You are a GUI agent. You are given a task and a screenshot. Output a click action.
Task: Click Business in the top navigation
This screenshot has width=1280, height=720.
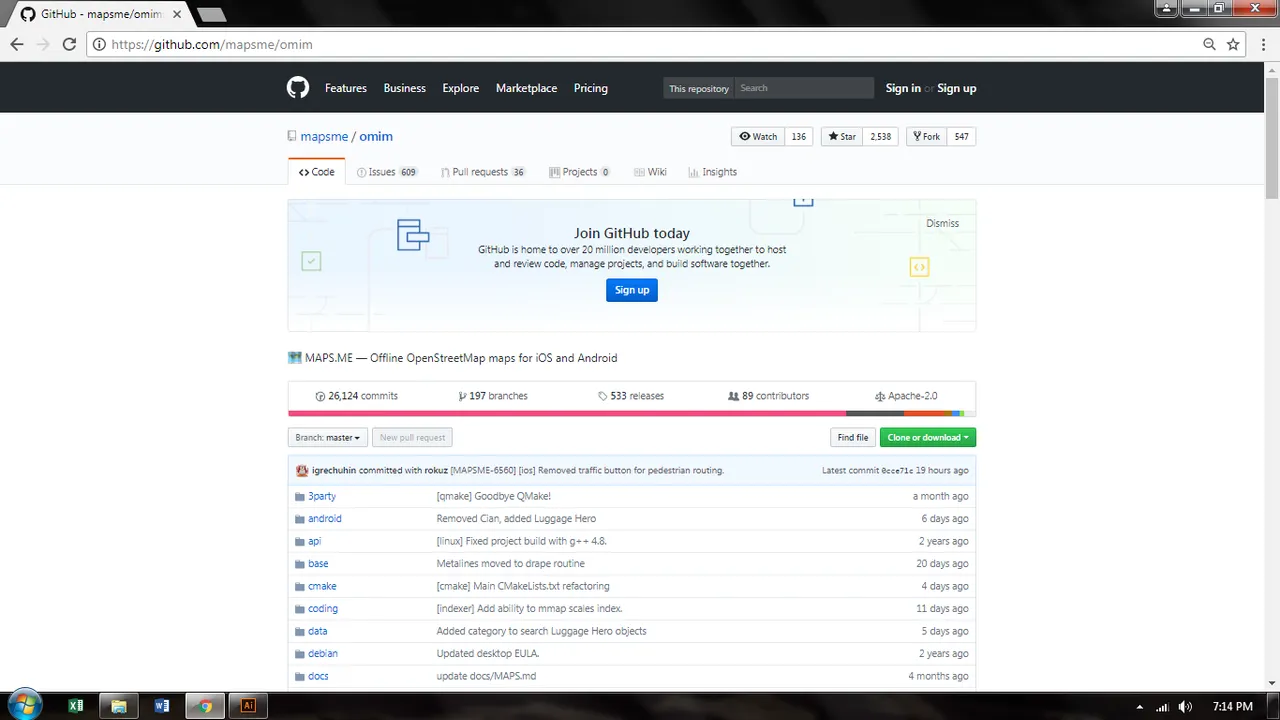[405, 88]
